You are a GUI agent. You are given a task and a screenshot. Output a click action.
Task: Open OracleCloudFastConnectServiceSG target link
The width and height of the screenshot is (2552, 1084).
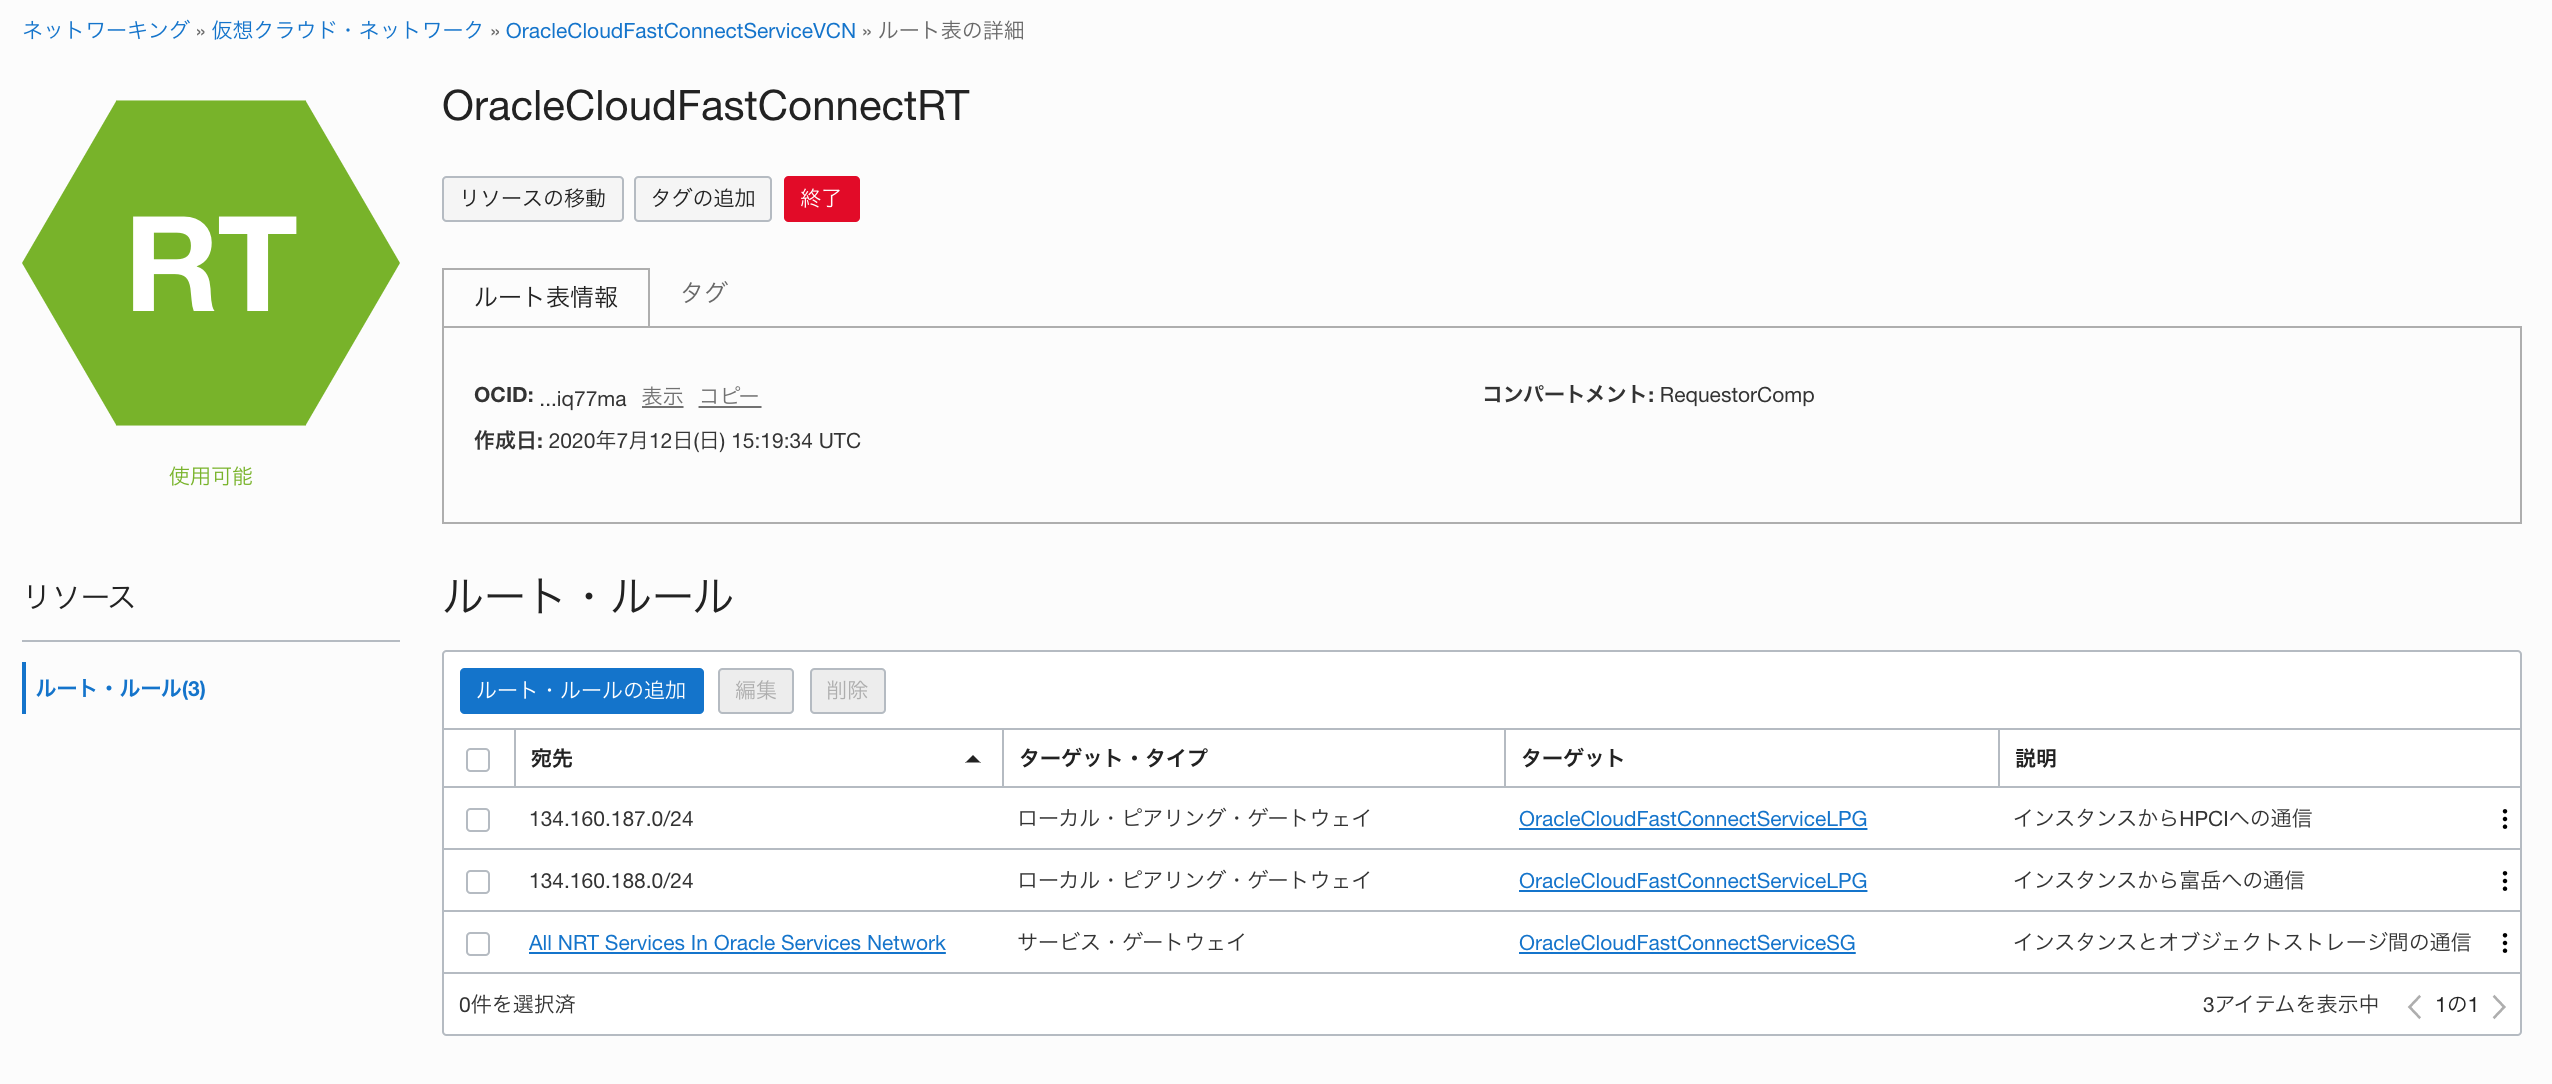(x=1687, y=943)
